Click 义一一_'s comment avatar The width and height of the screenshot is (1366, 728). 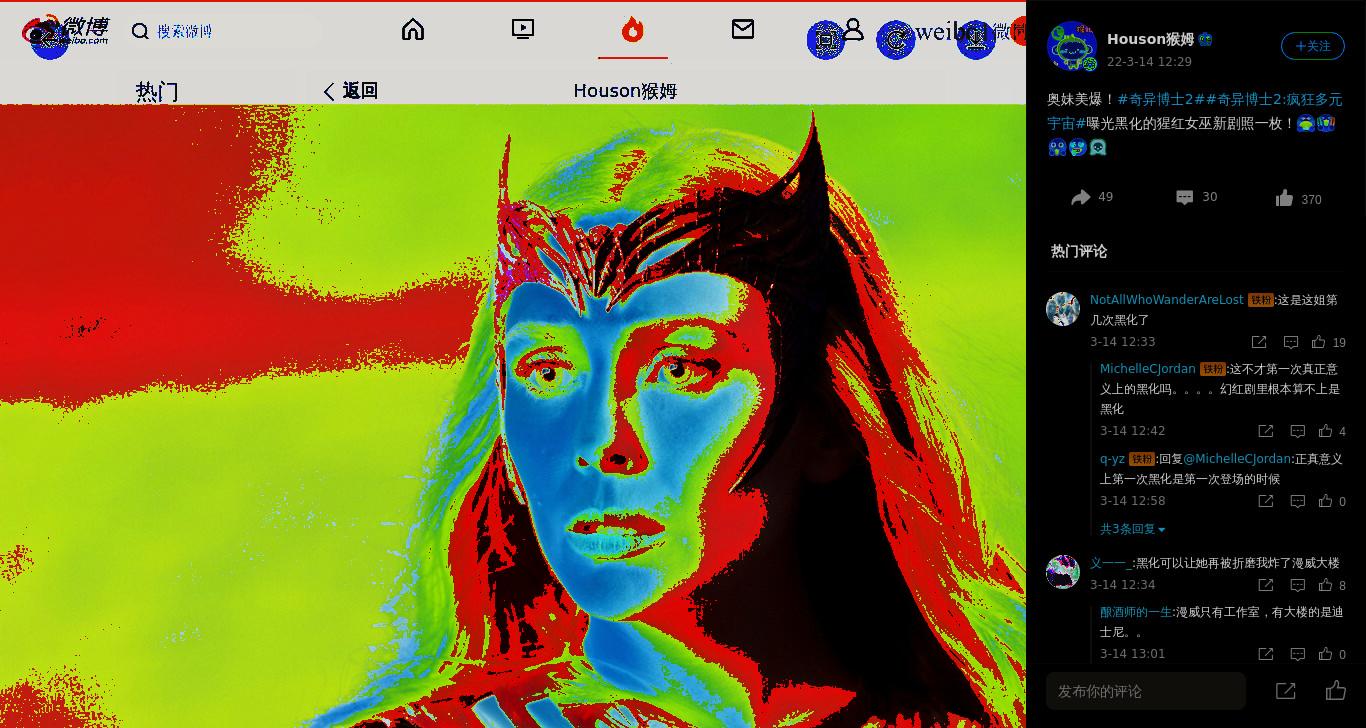tap(1063, 572)
